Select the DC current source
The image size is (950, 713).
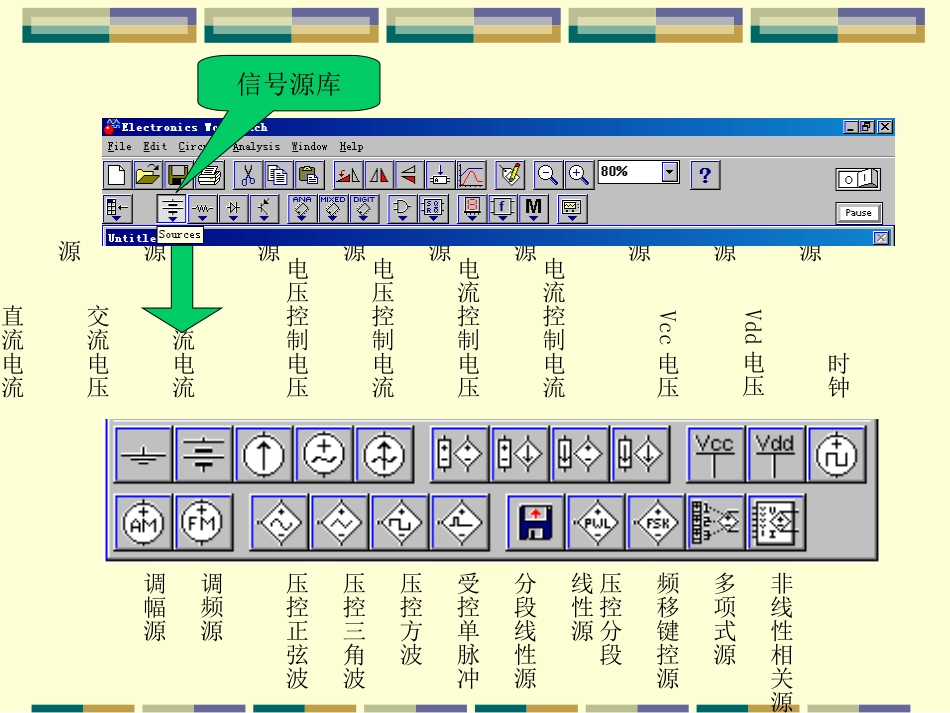(x=264, y=454)
